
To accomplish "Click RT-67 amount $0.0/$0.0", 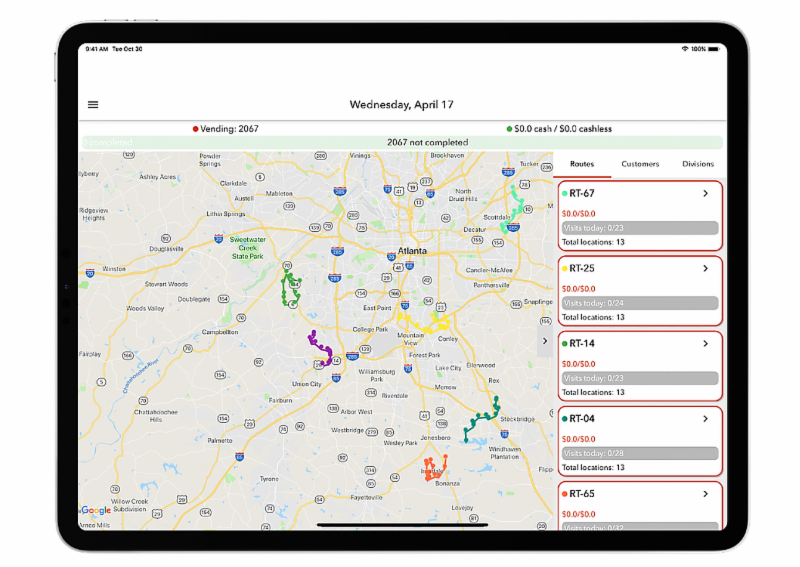I will coord(579,213).
